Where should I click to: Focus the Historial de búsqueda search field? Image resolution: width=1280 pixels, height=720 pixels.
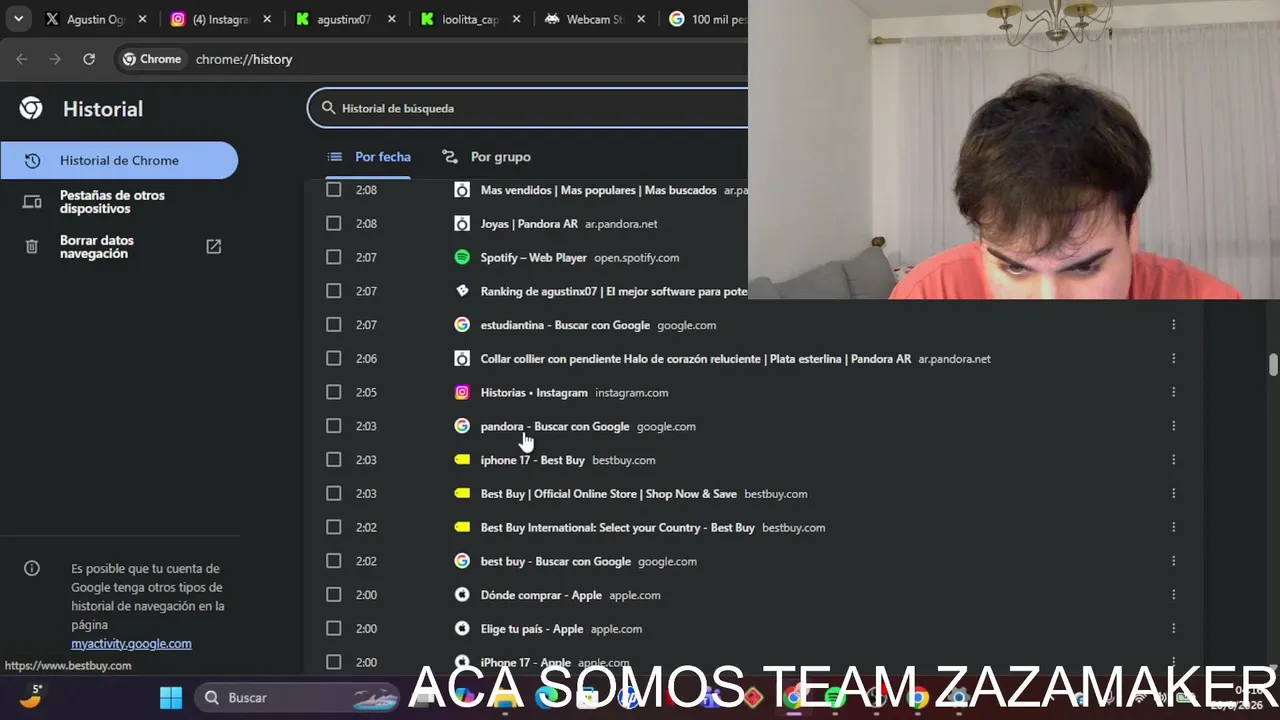coord(528,108)
